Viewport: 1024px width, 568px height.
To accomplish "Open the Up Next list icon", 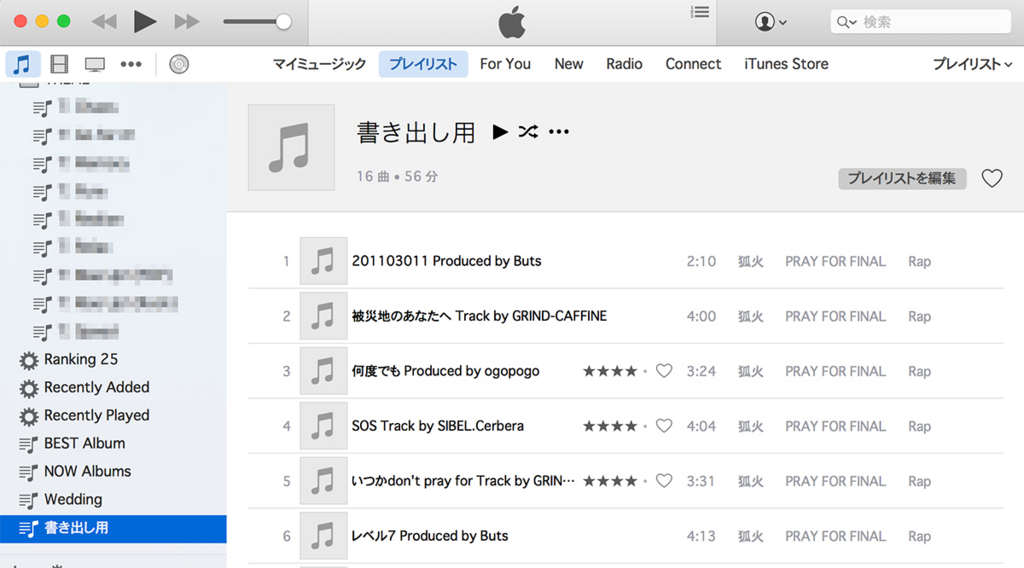I will click(x=700, y=12).
